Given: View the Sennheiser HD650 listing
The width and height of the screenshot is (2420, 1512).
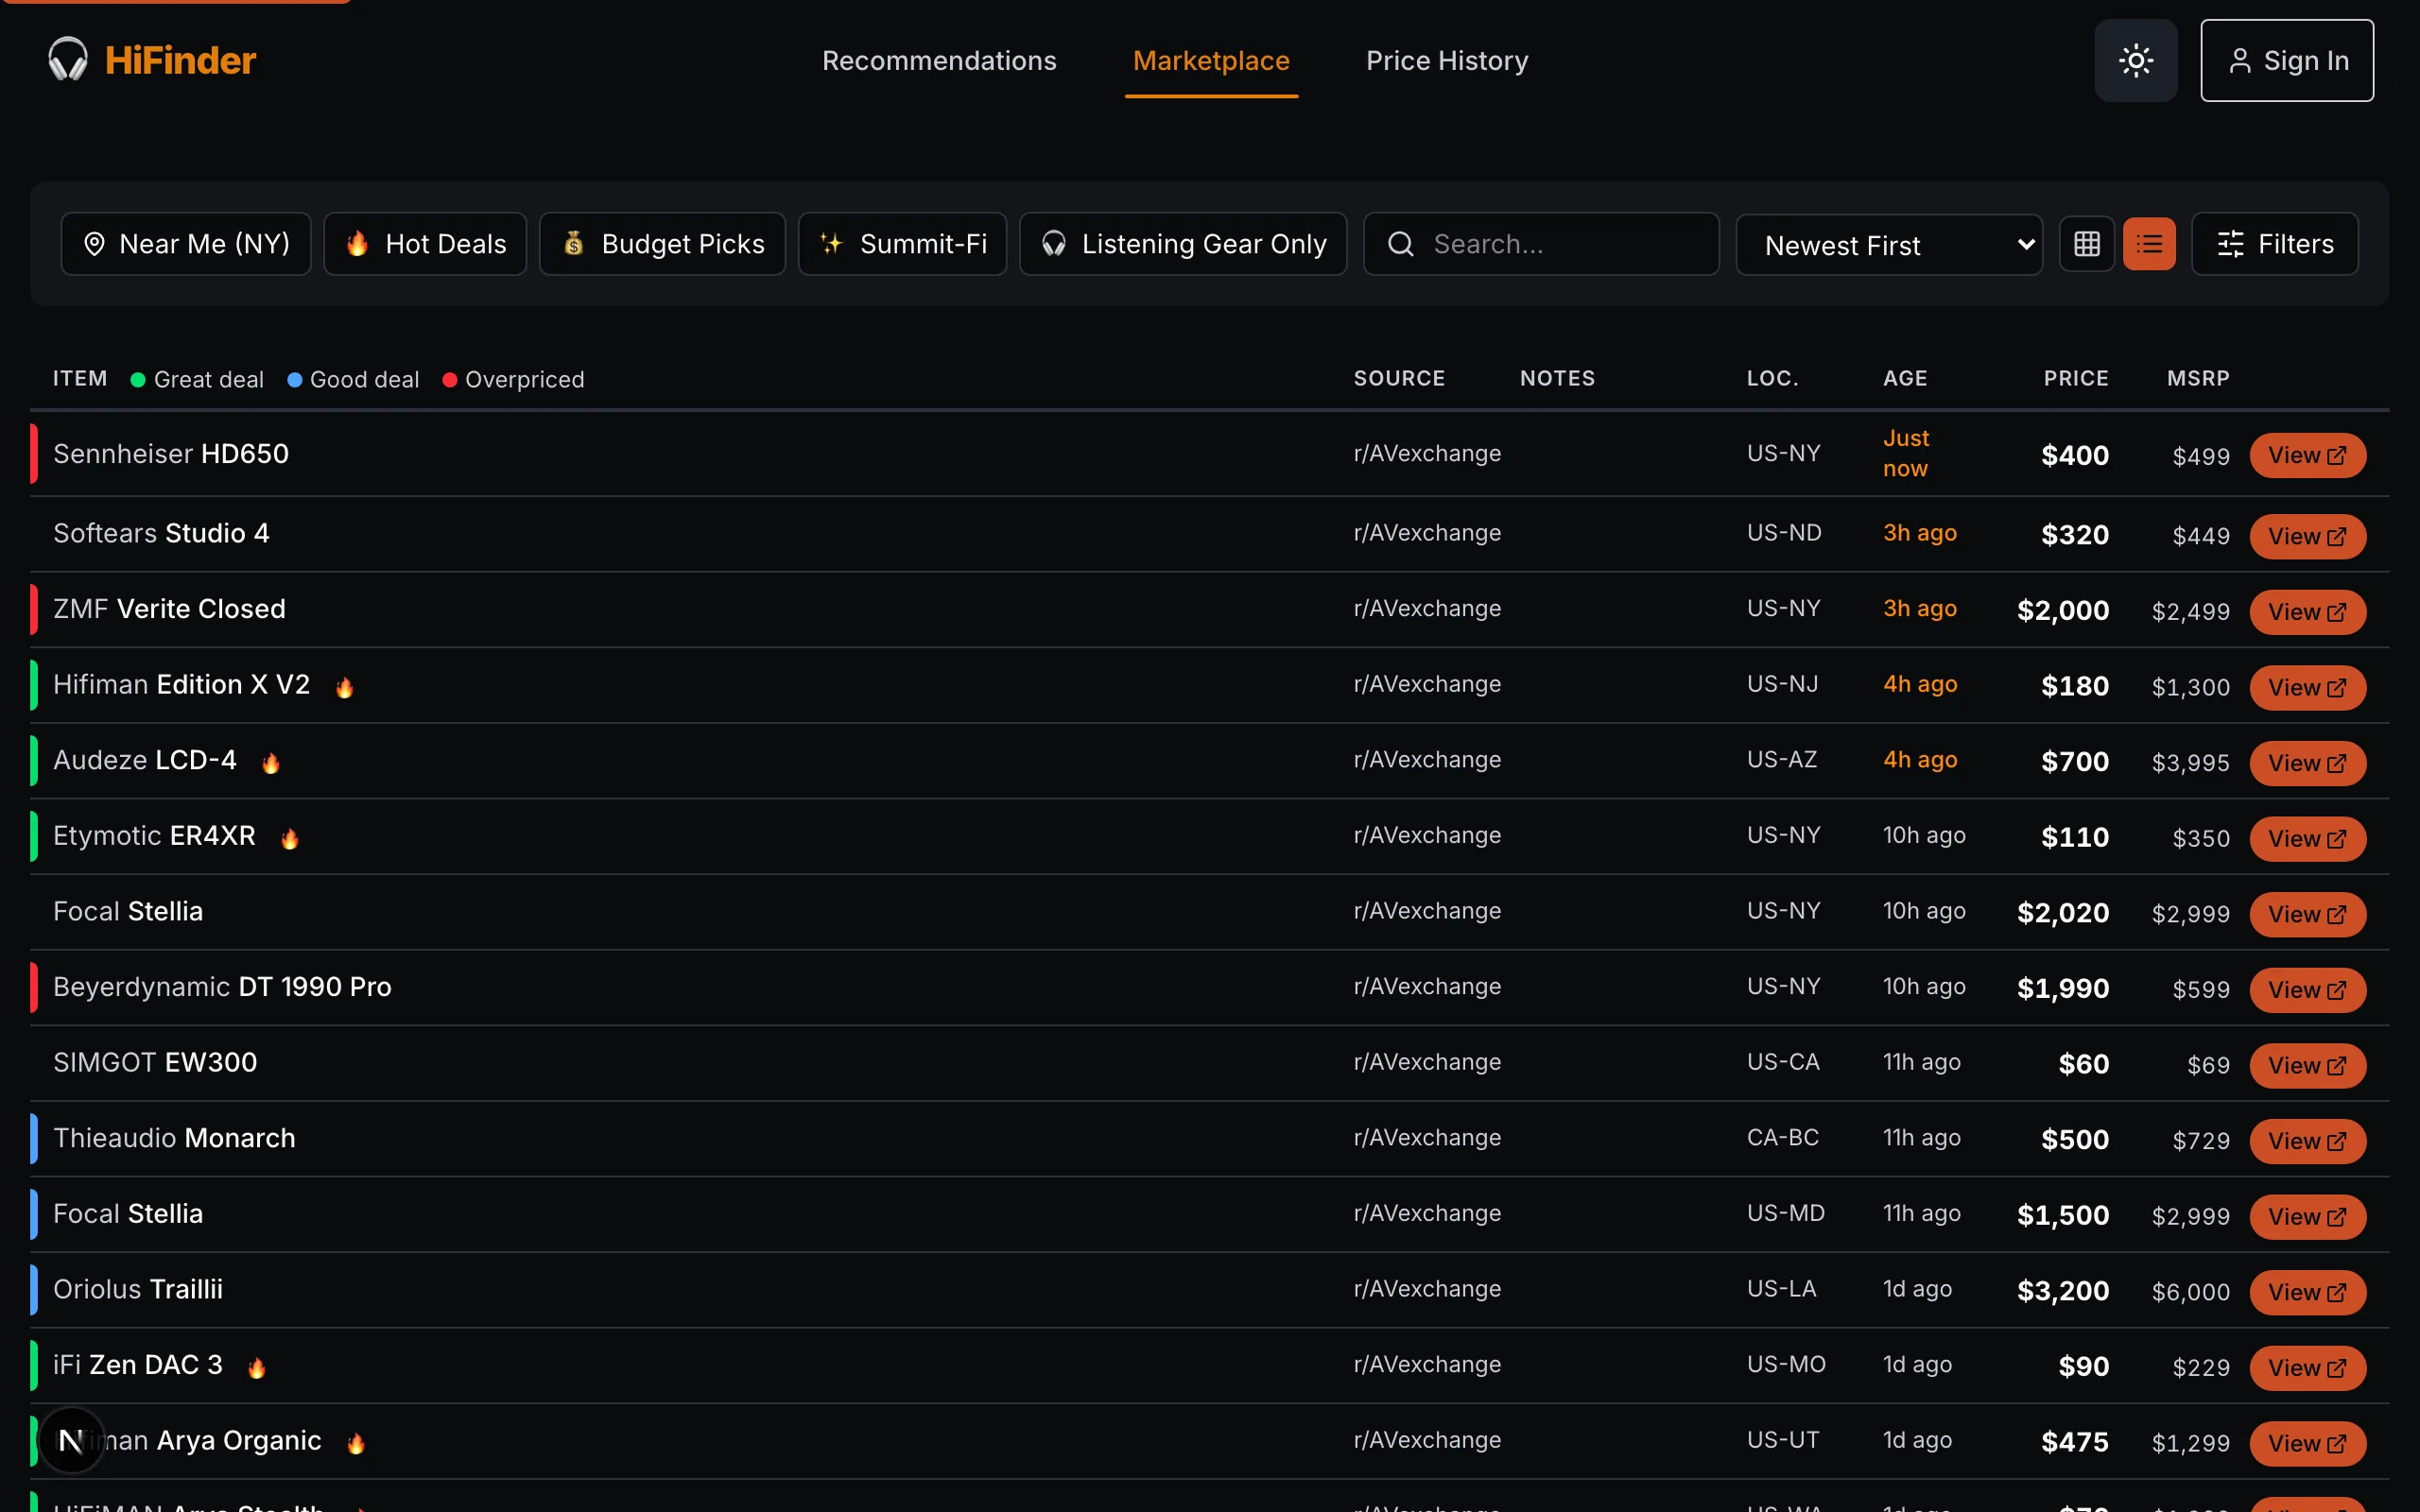Looking at the screenshot, I should (x=2307, y=456).
